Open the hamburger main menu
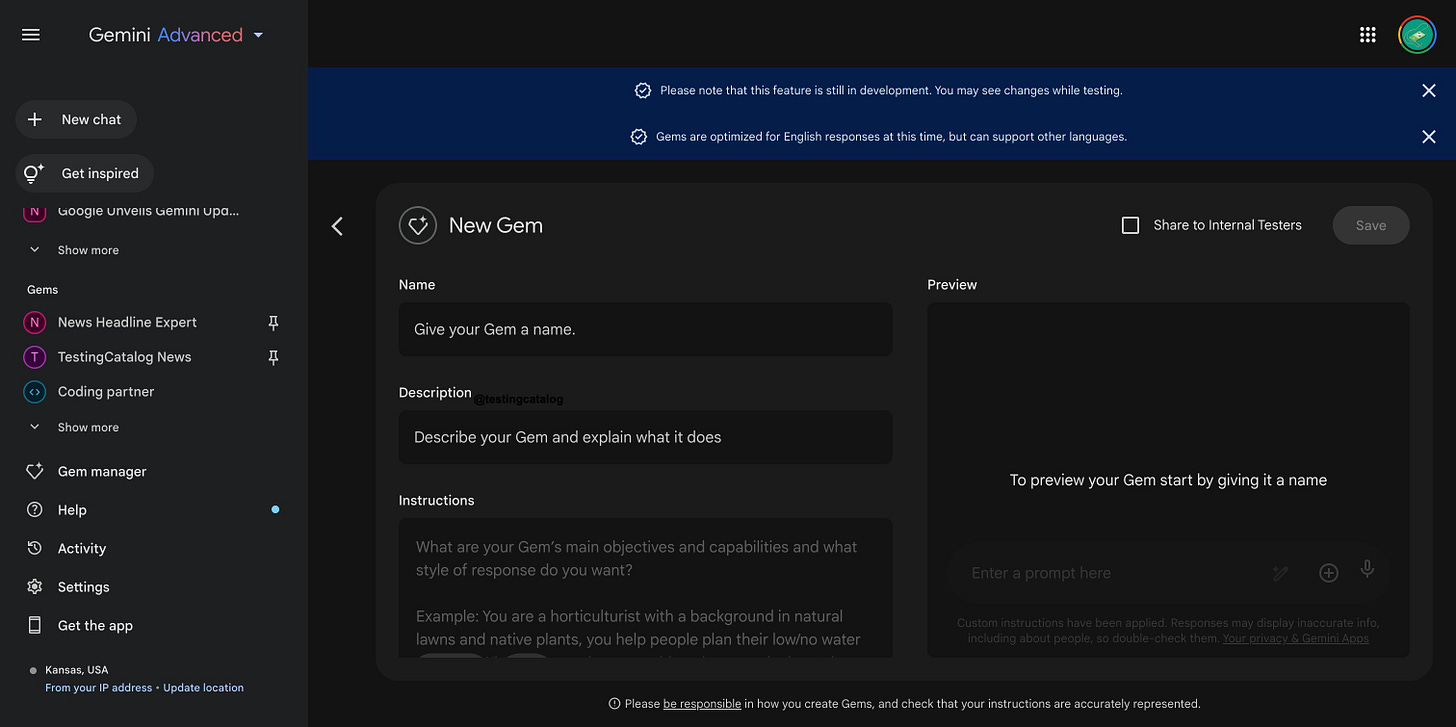The width and height of the screenshot is (1456, 727). click(31, 35)
